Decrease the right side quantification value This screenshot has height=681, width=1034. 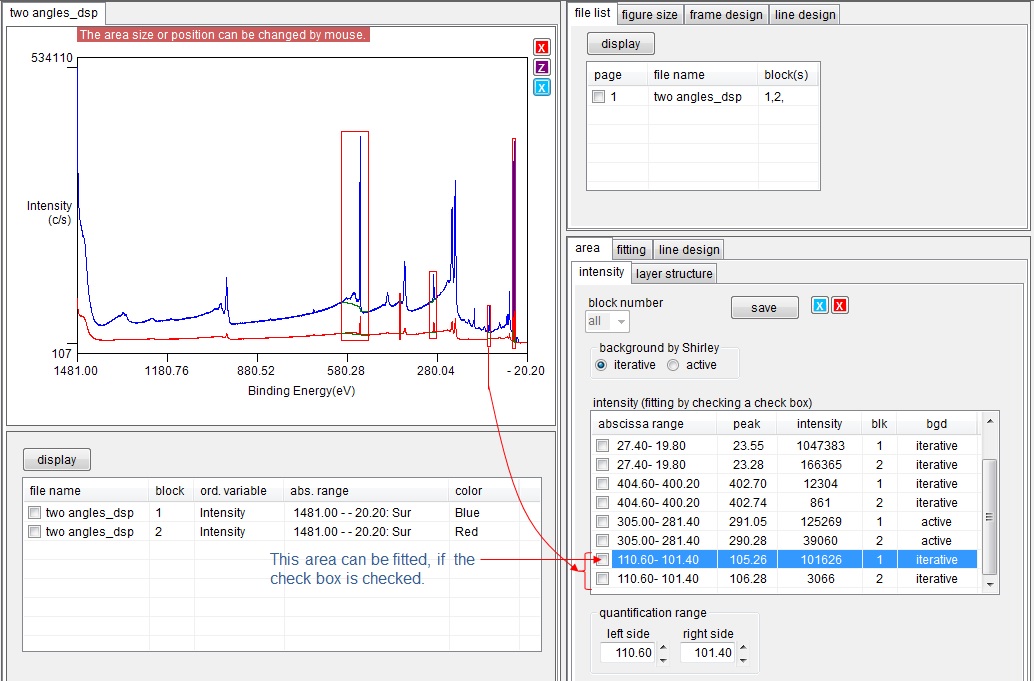[x=742, y=659]
